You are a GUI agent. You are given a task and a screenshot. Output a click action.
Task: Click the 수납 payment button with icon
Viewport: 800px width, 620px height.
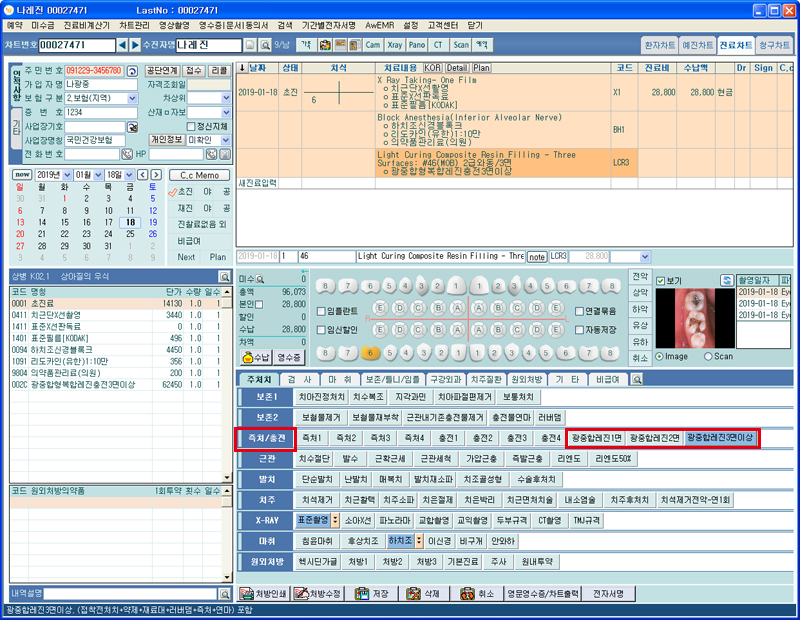tap(256, 356)
